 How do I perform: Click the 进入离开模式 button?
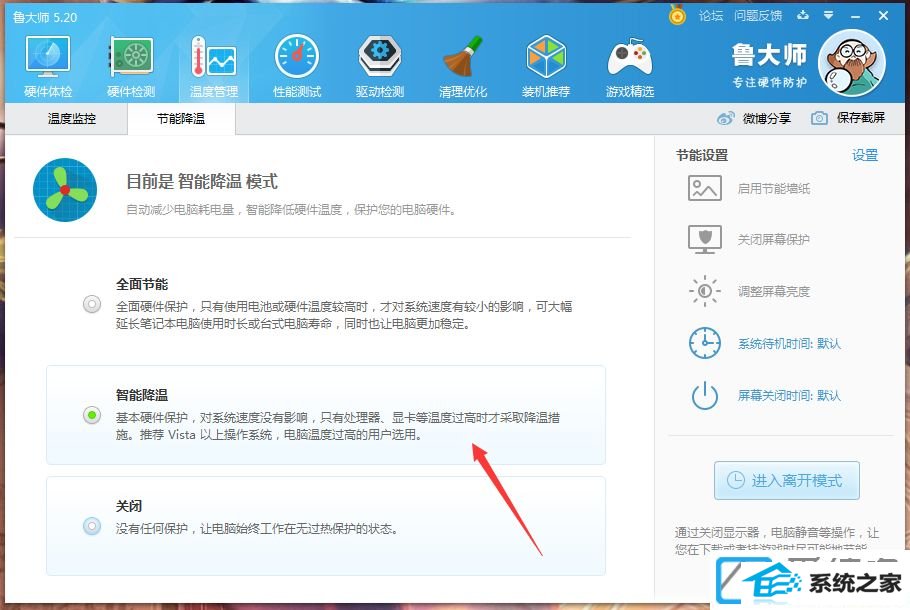point(786,481)
